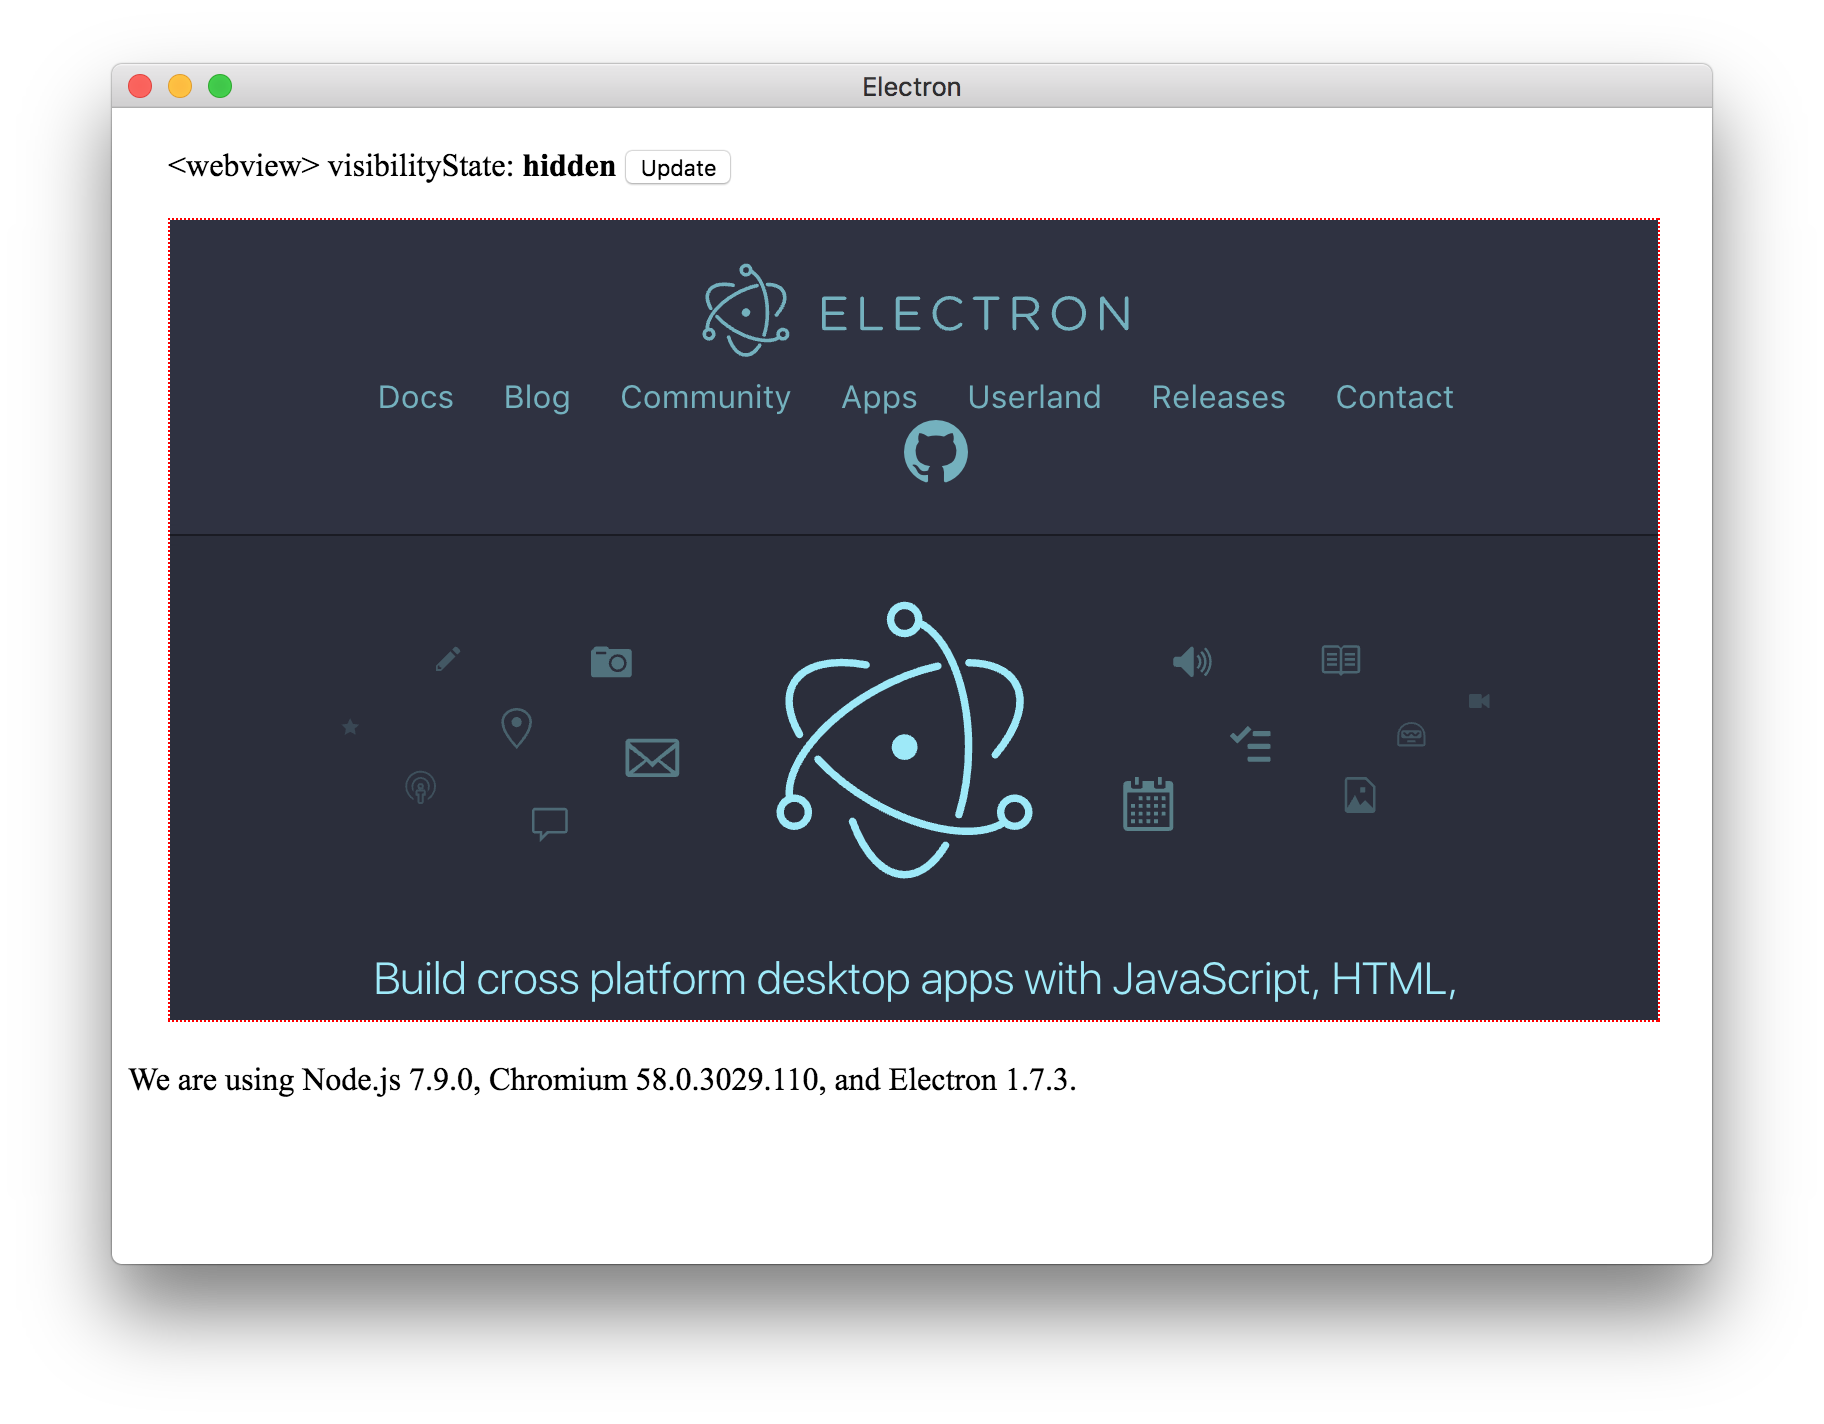
Task: Open the Contact link
Action: [x=1394, y=397]
